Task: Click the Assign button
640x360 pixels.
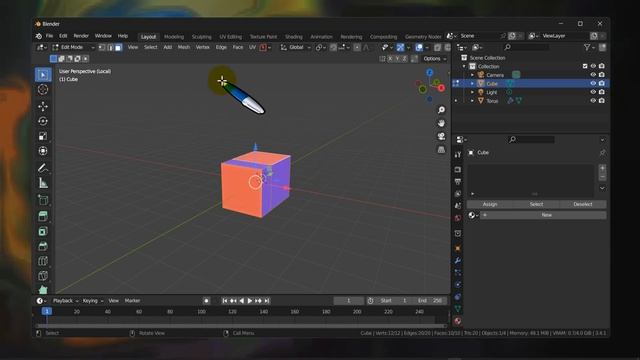Action: point(490,204)
